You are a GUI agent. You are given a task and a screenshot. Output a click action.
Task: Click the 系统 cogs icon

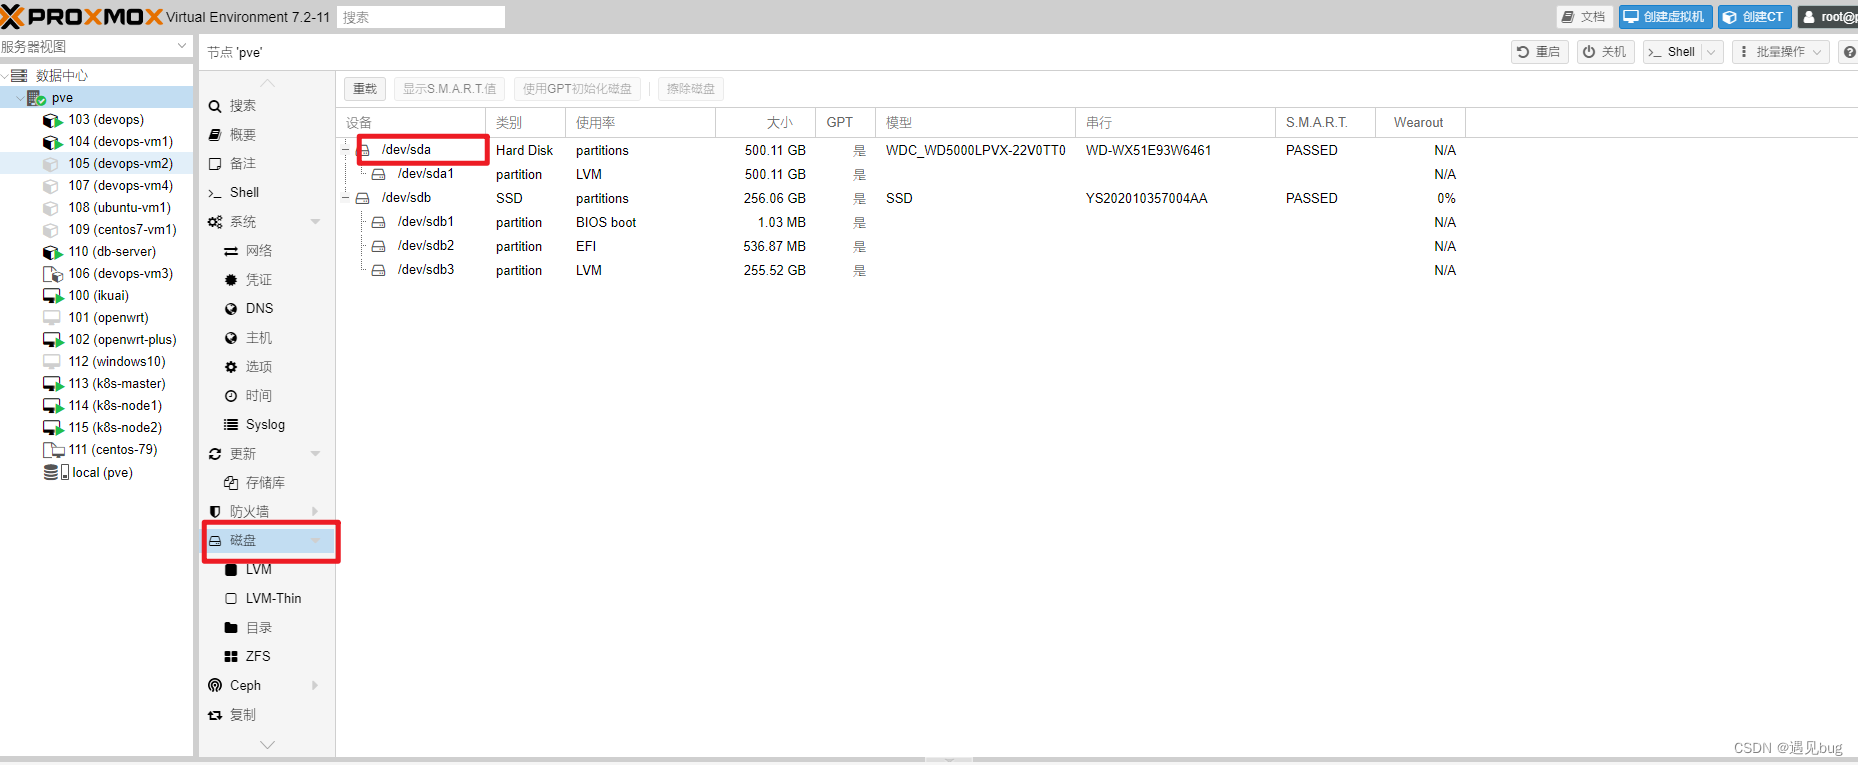(x=215, y=222)
